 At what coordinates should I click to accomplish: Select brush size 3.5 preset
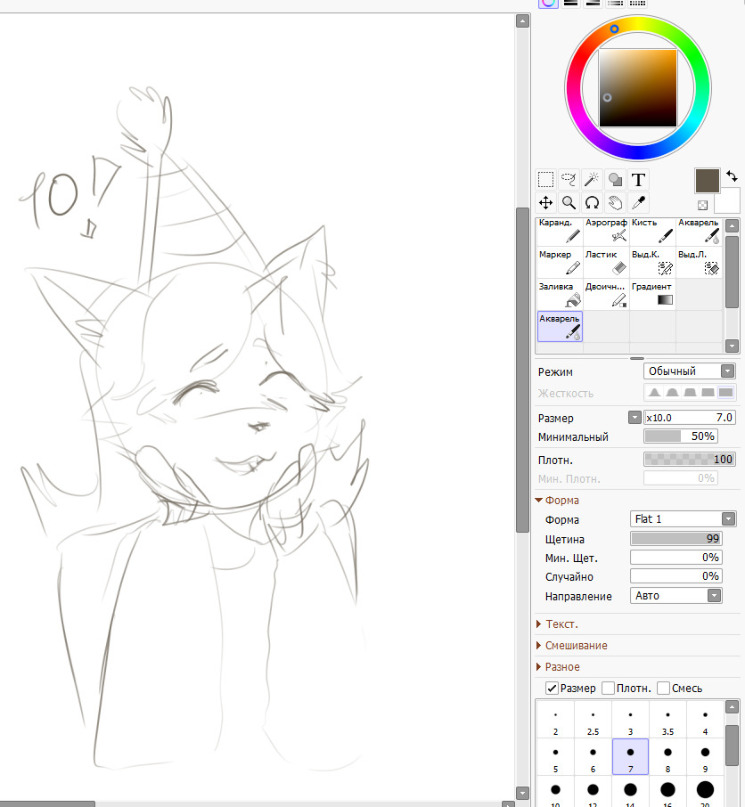pyautogui.click(x=667, y=722)
